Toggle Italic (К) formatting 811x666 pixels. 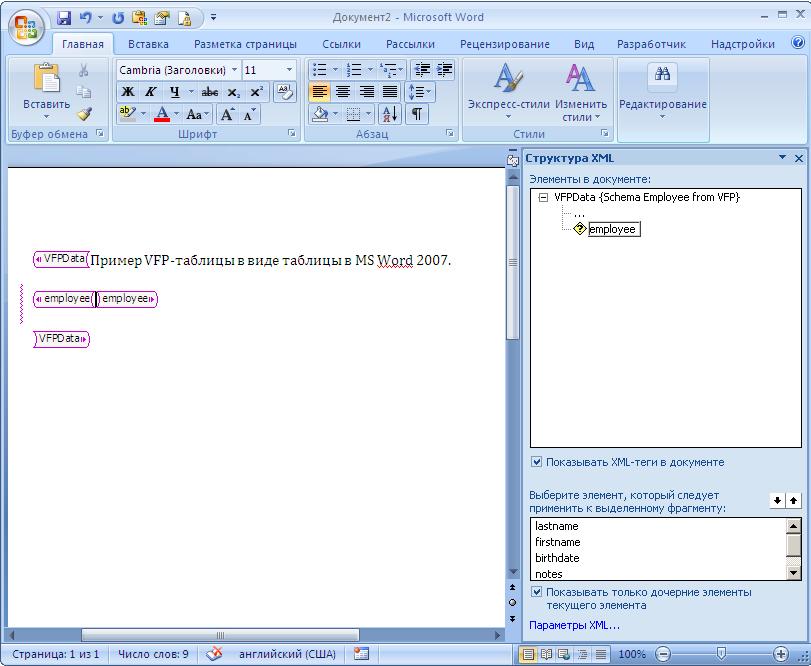point(151,92)
